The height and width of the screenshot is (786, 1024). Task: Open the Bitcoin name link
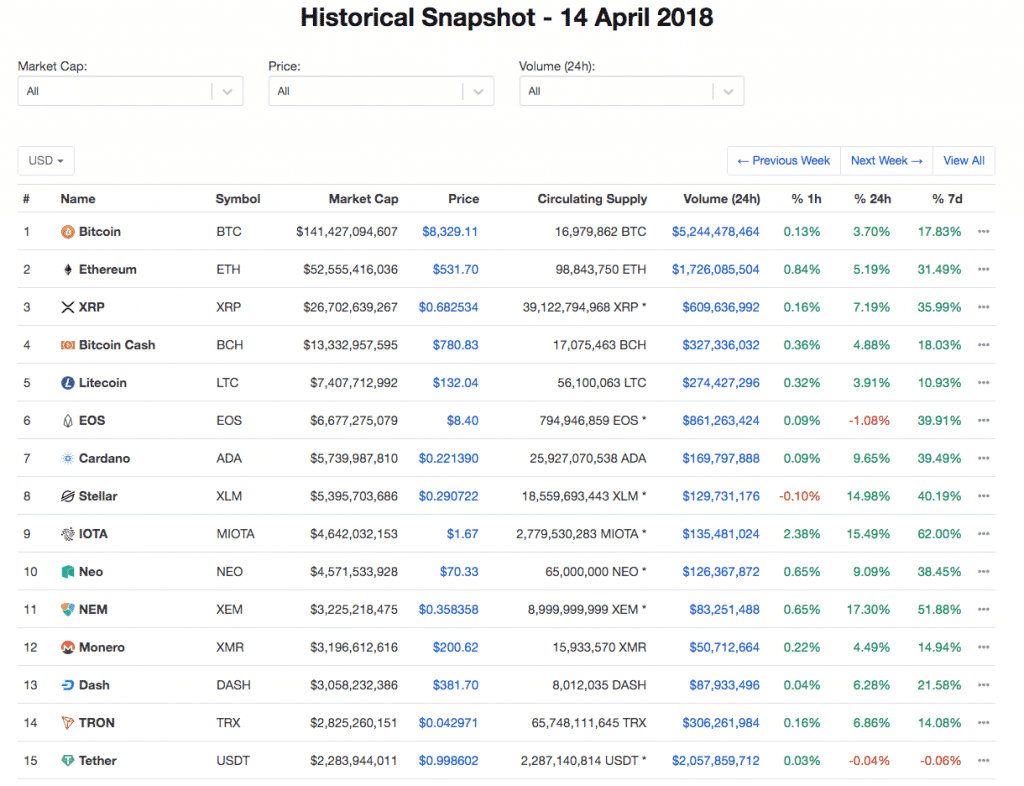pyautogui.click(x=100, y=232)
